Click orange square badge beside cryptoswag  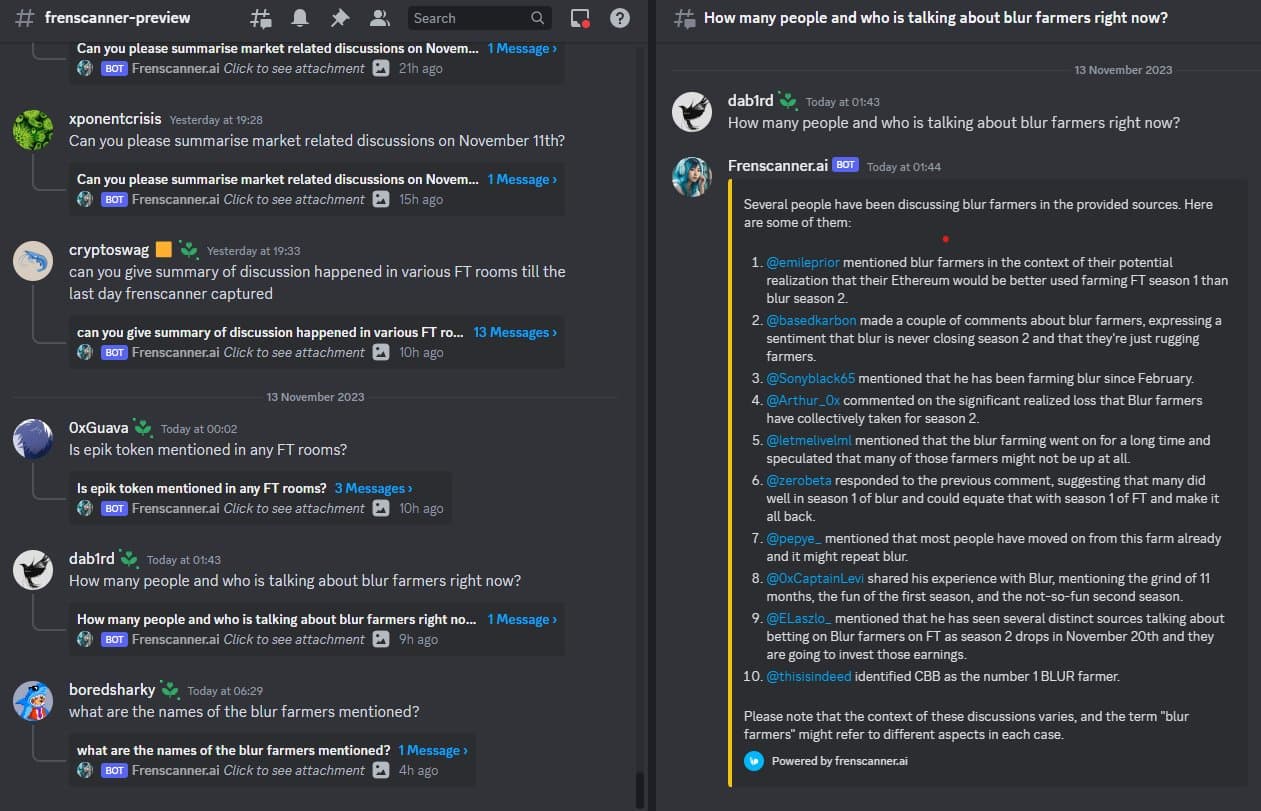(164, 250)
